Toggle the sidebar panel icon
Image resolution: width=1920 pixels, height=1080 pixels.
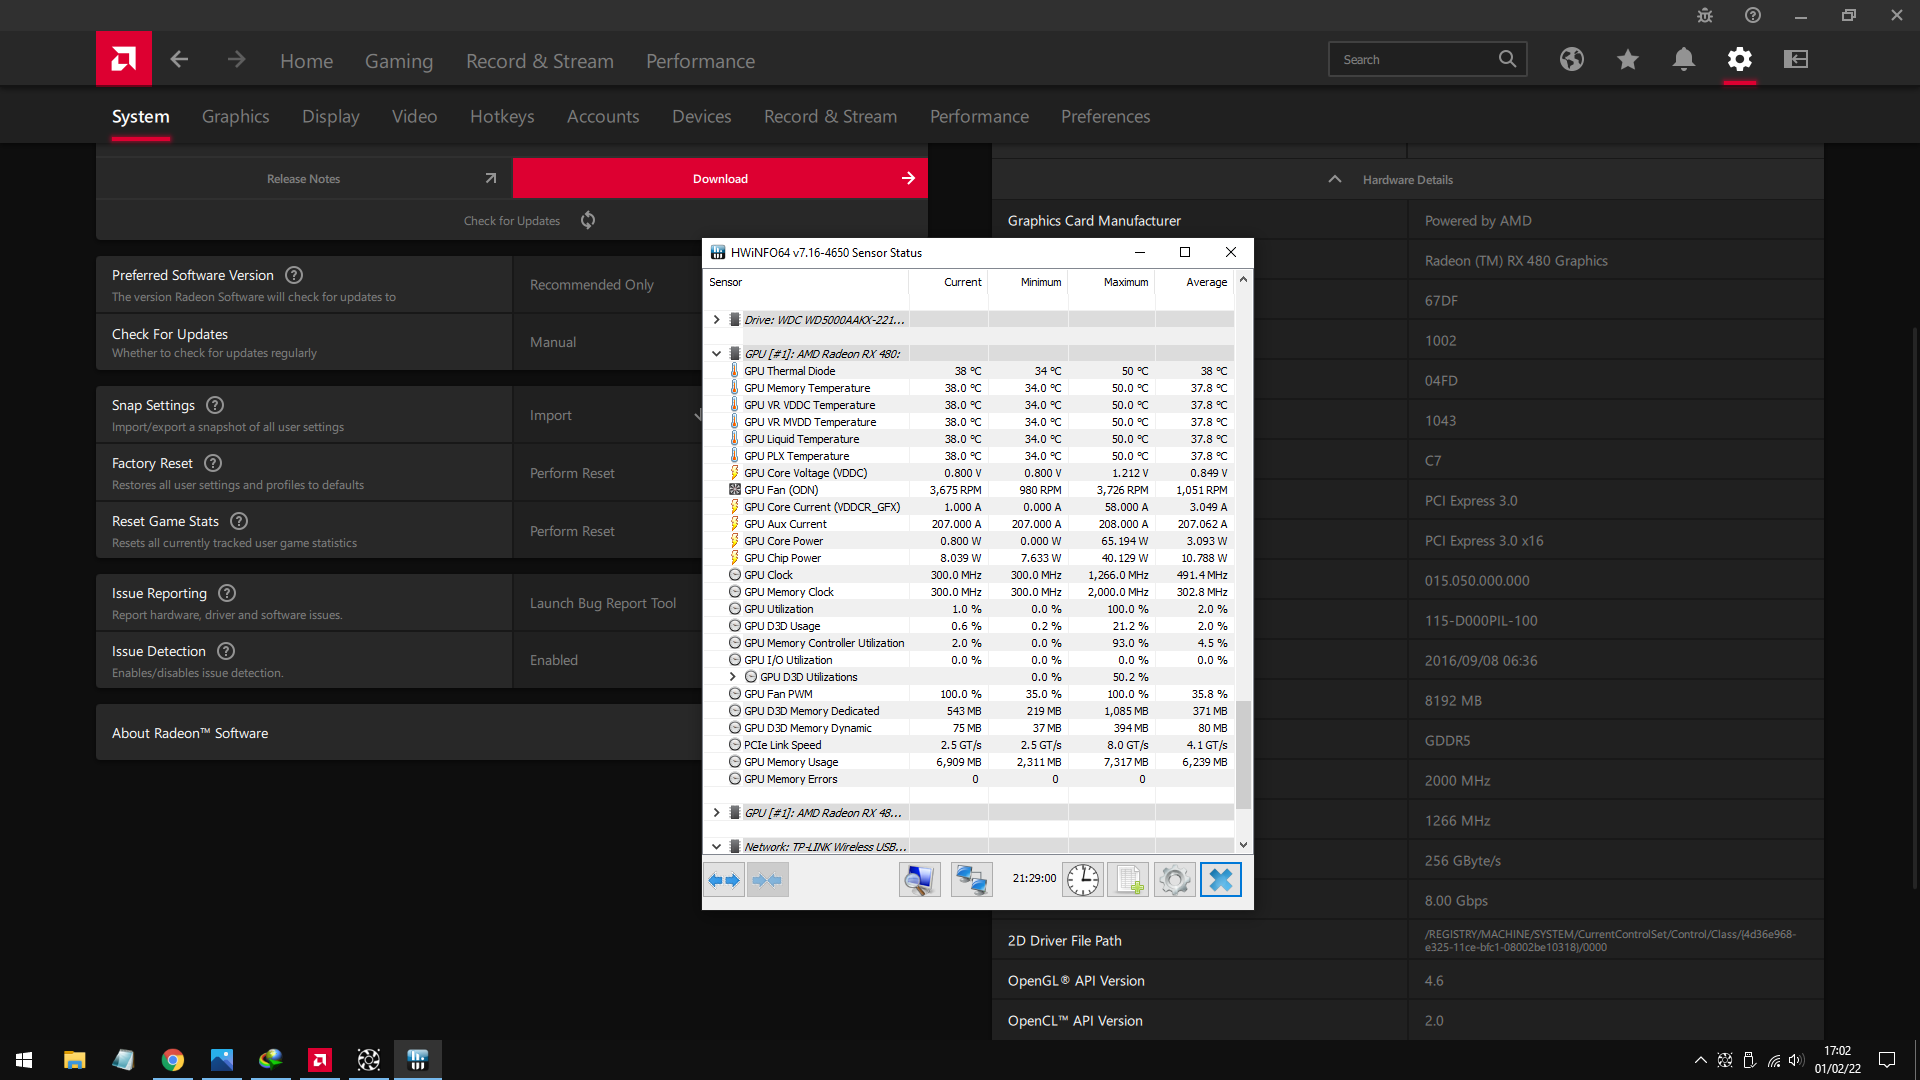click(1796, 59)
